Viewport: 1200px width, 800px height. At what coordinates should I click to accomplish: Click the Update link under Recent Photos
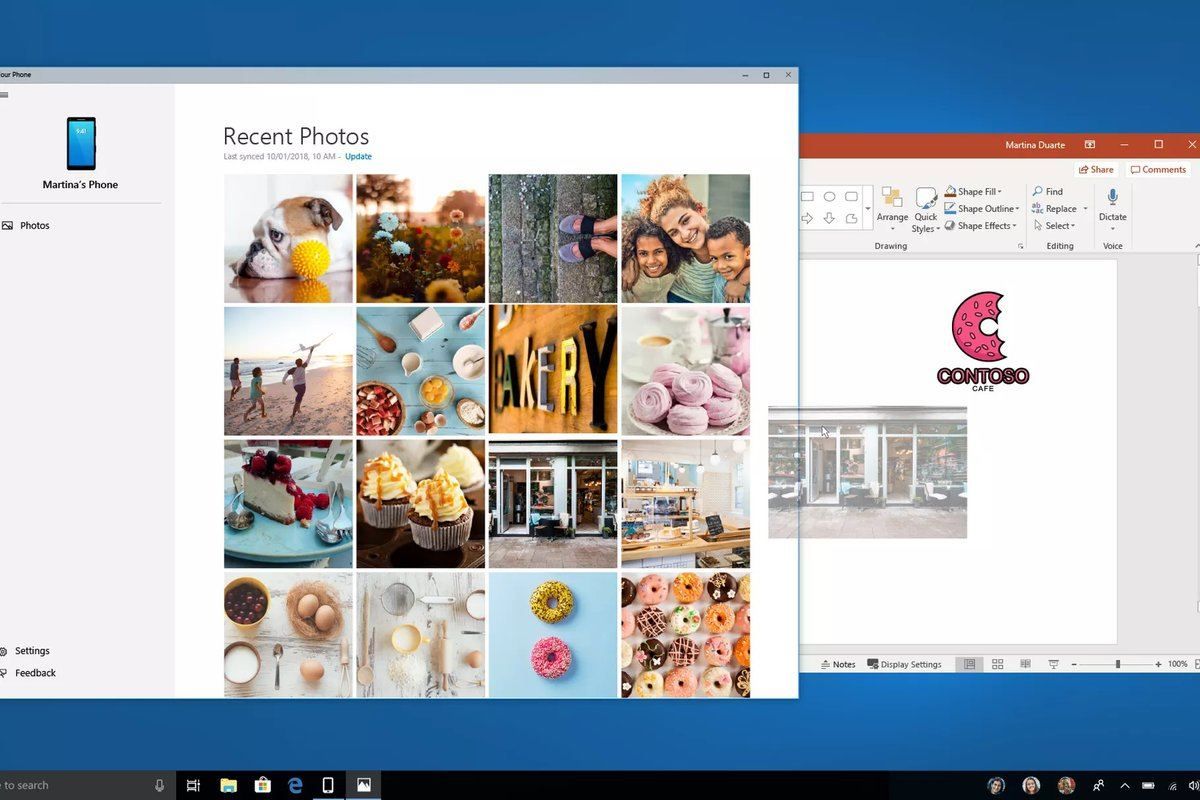[358, 157]
